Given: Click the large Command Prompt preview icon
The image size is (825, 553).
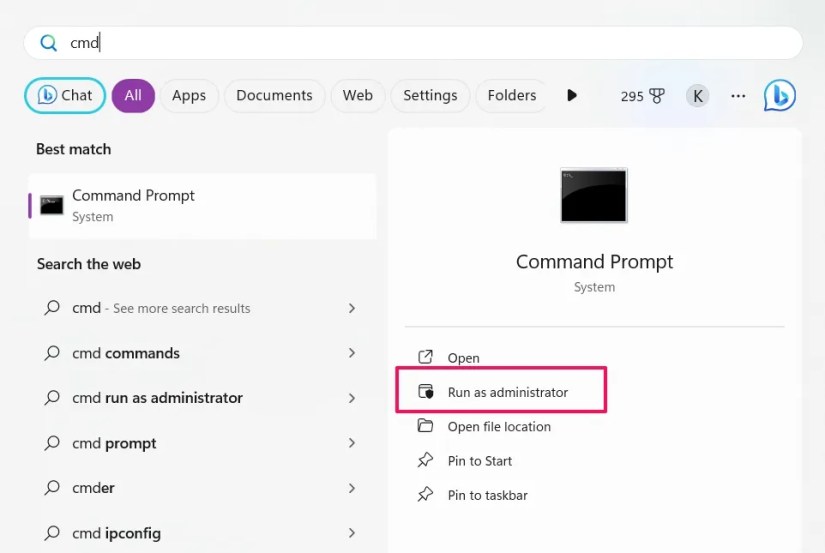Looking at the screenshot, I should click(594, 195).
